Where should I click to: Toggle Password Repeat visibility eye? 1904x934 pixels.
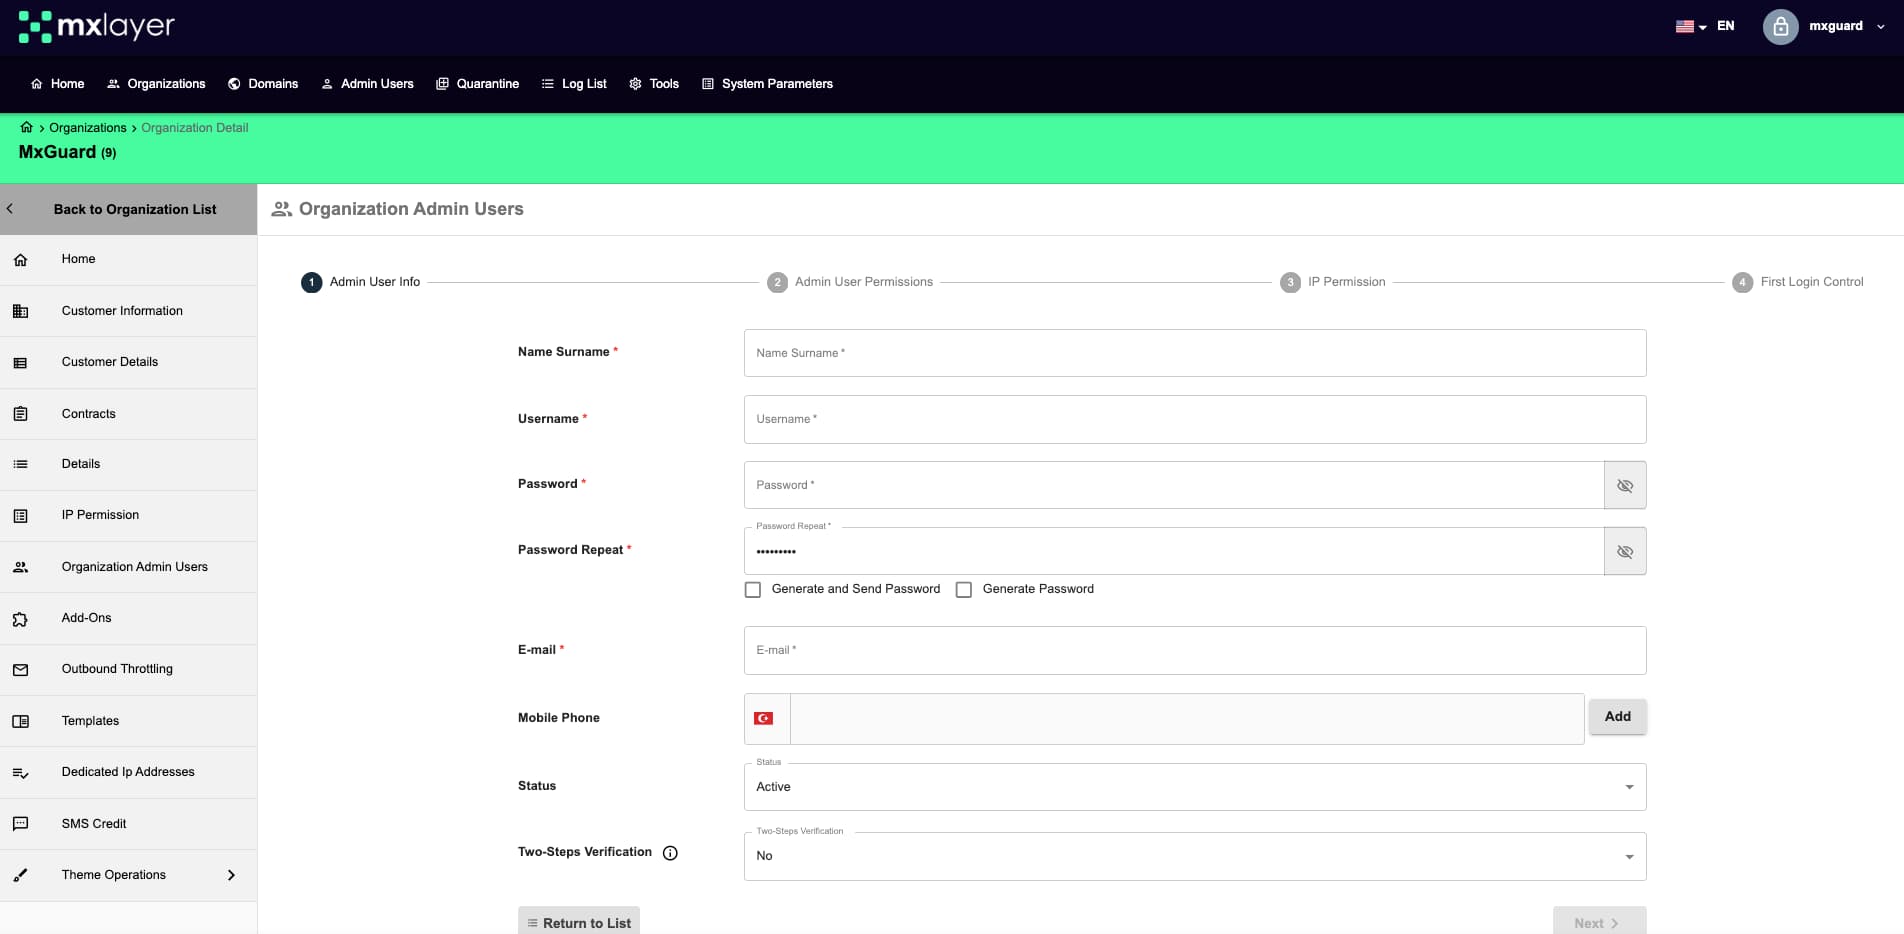pos(1625,551)
